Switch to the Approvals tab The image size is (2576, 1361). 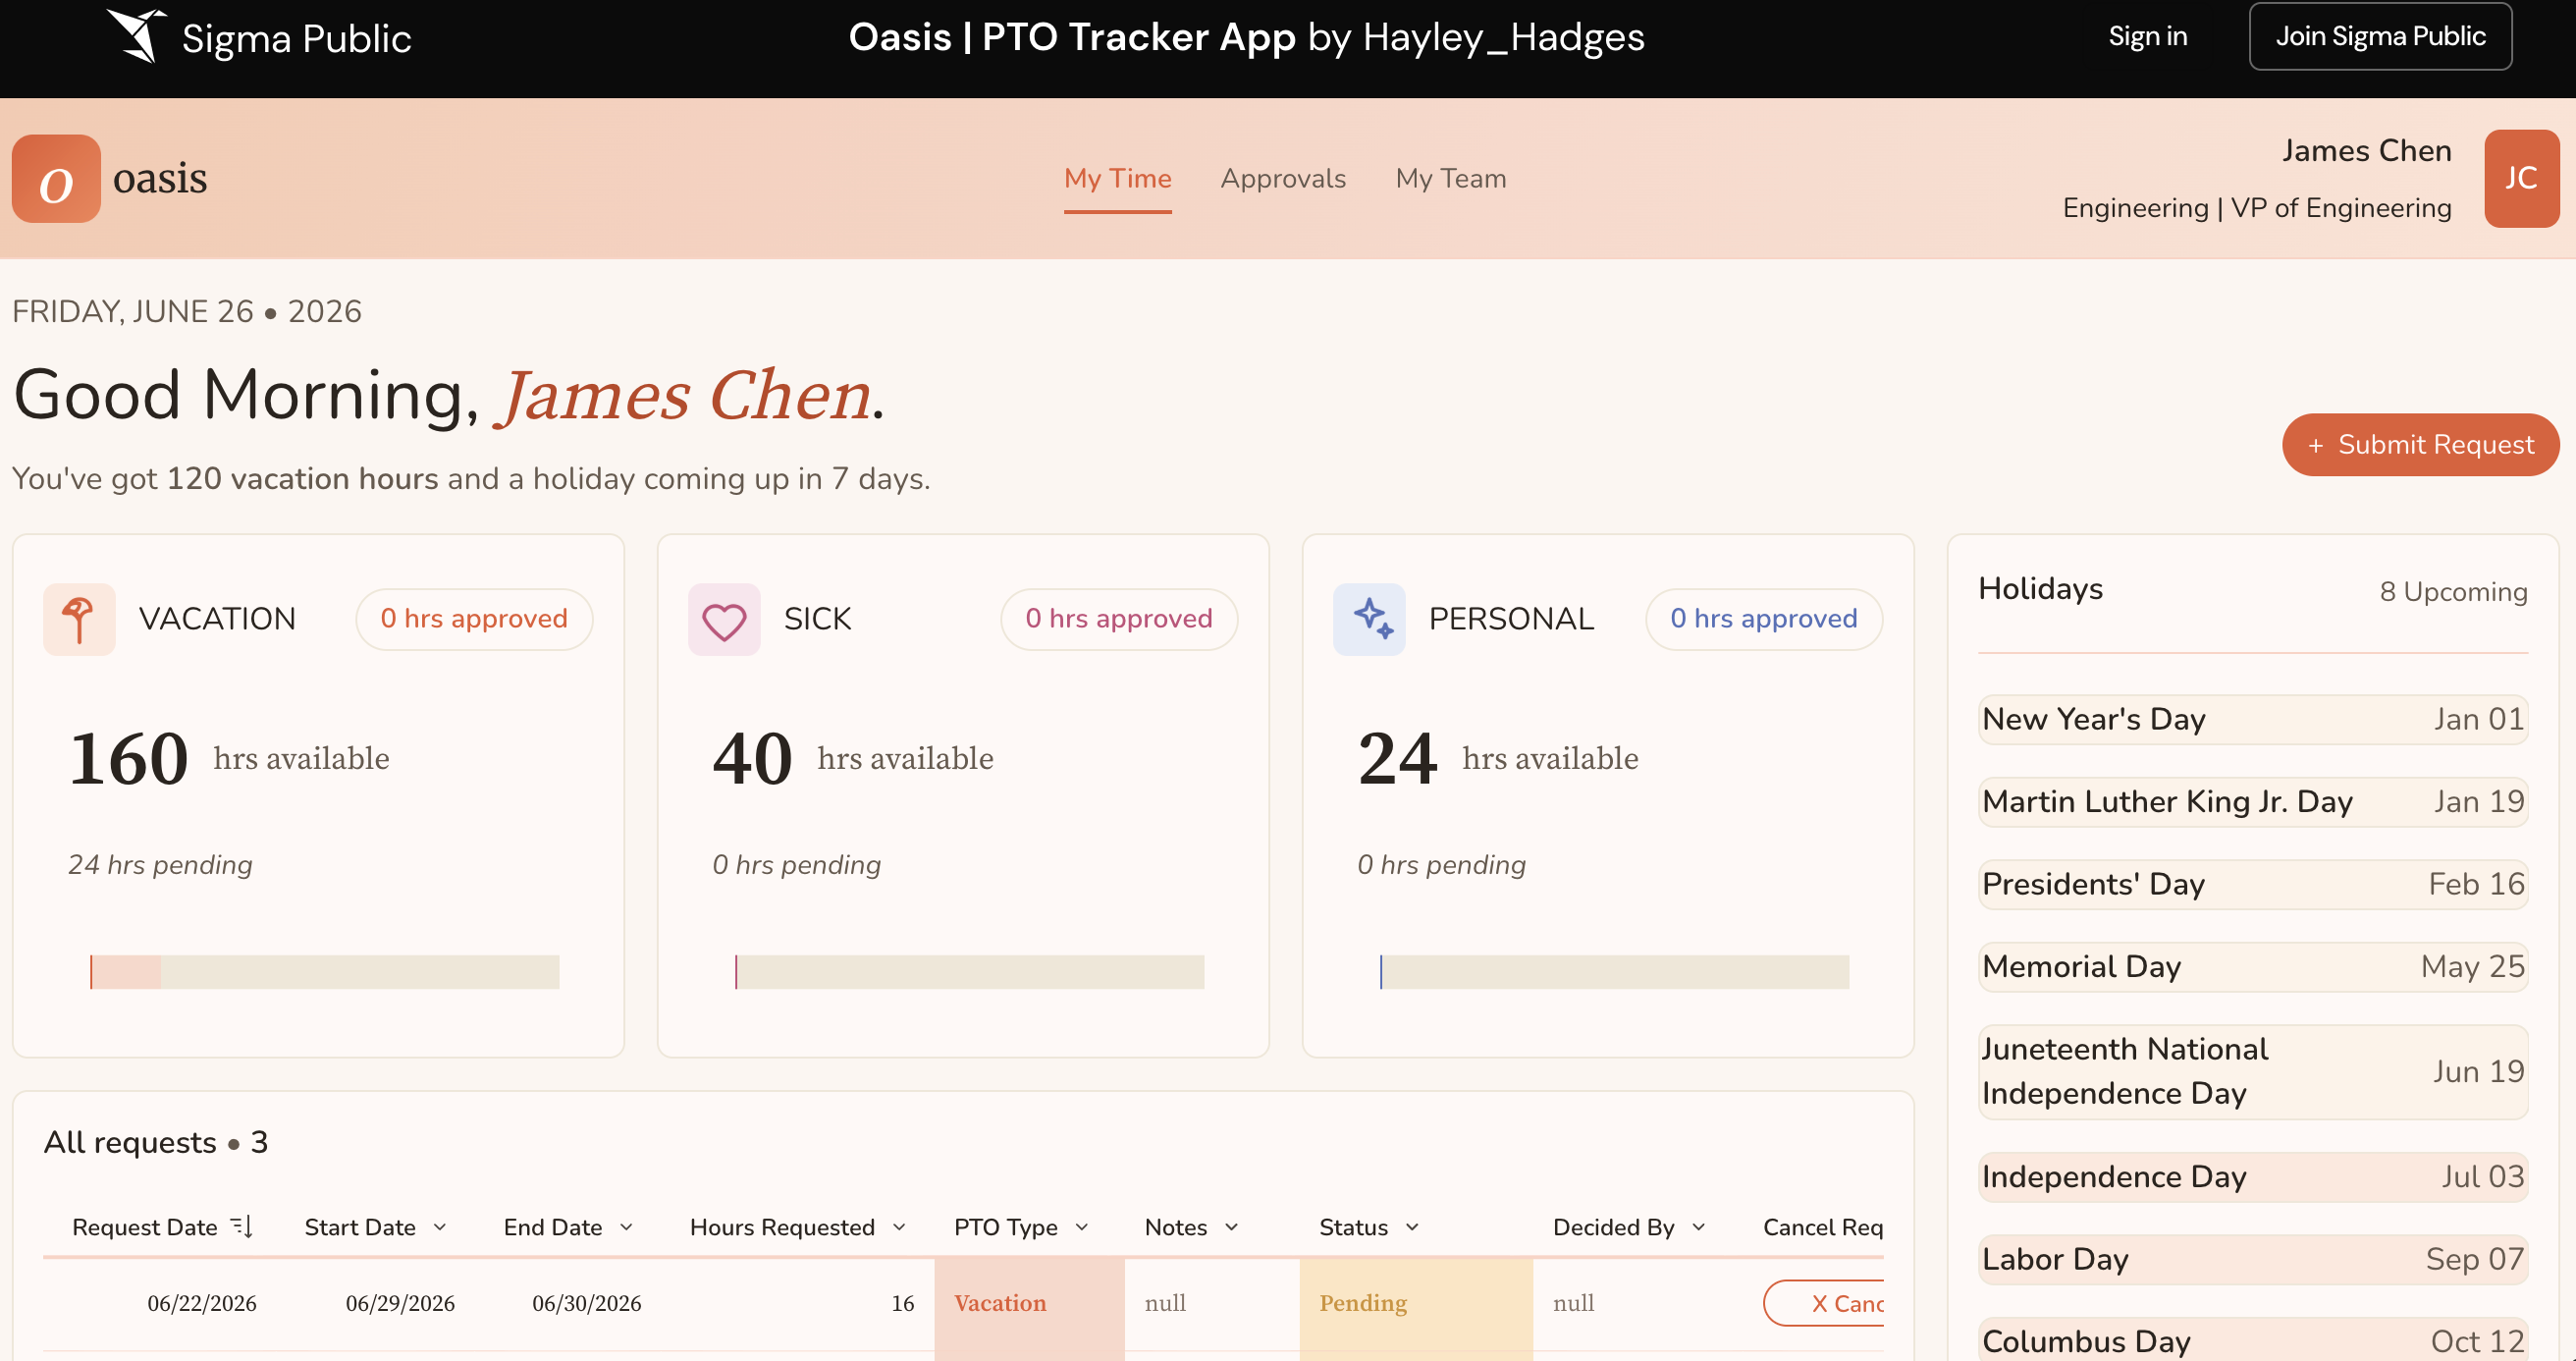point(1283,179)
